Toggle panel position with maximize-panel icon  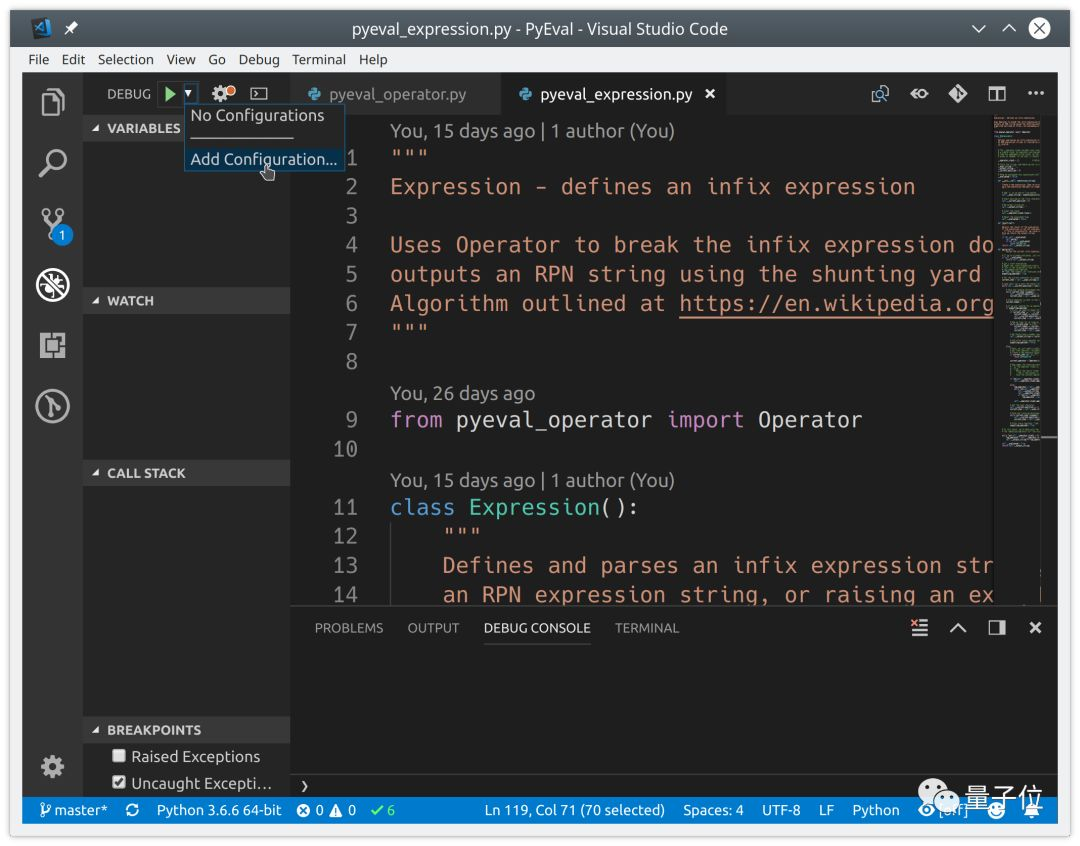(997, 628)
